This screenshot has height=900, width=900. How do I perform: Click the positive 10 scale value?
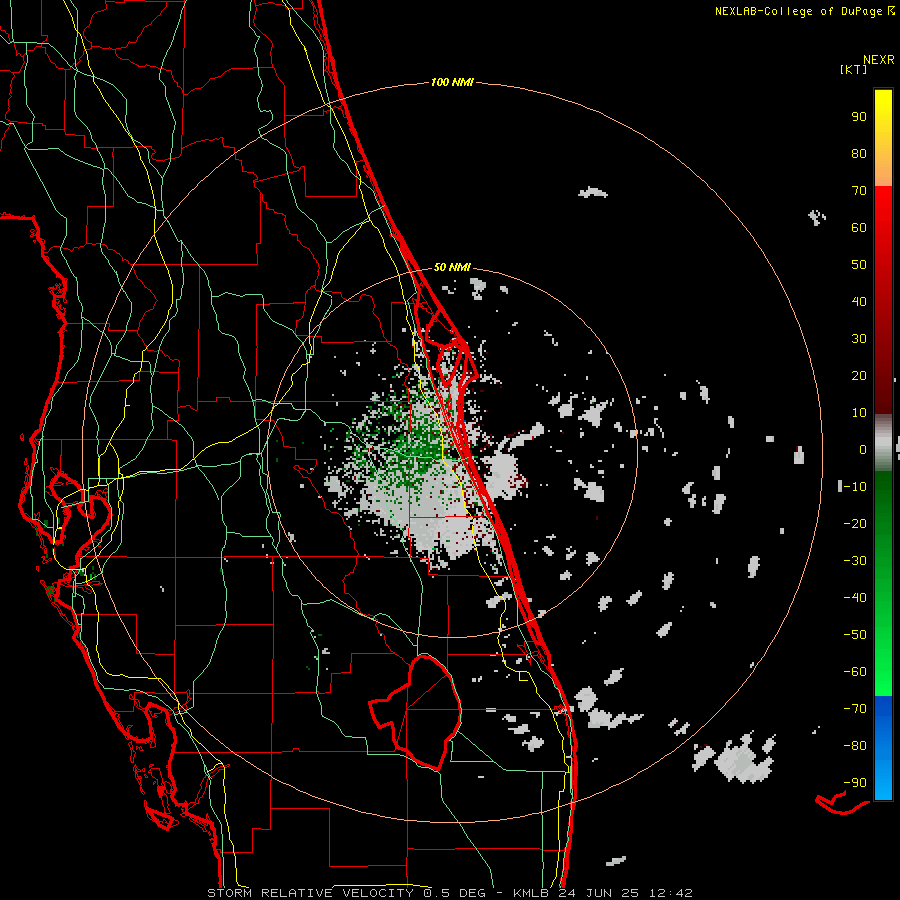click(859, 413)
